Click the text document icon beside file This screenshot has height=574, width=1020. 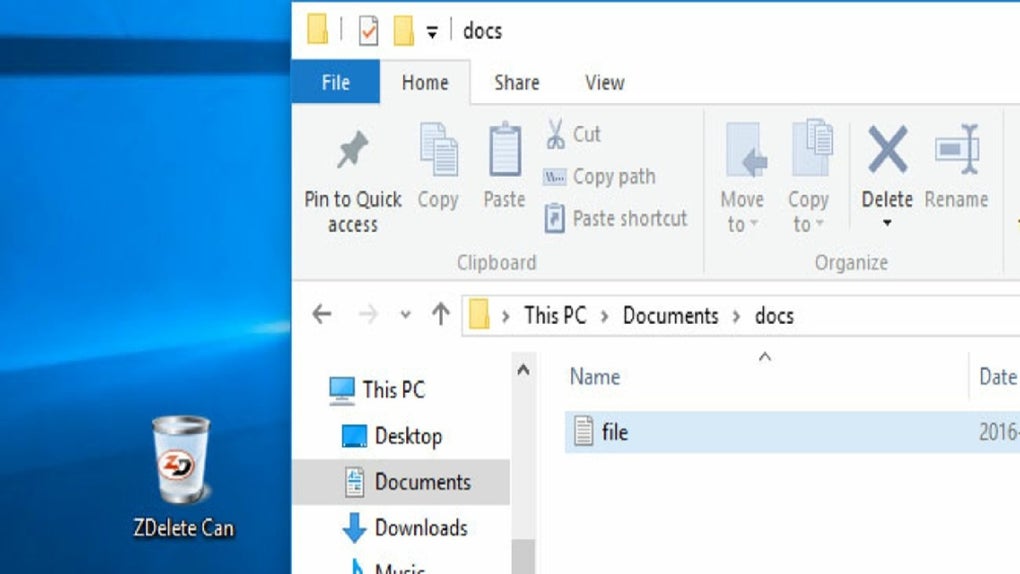[x=583, y=431]
